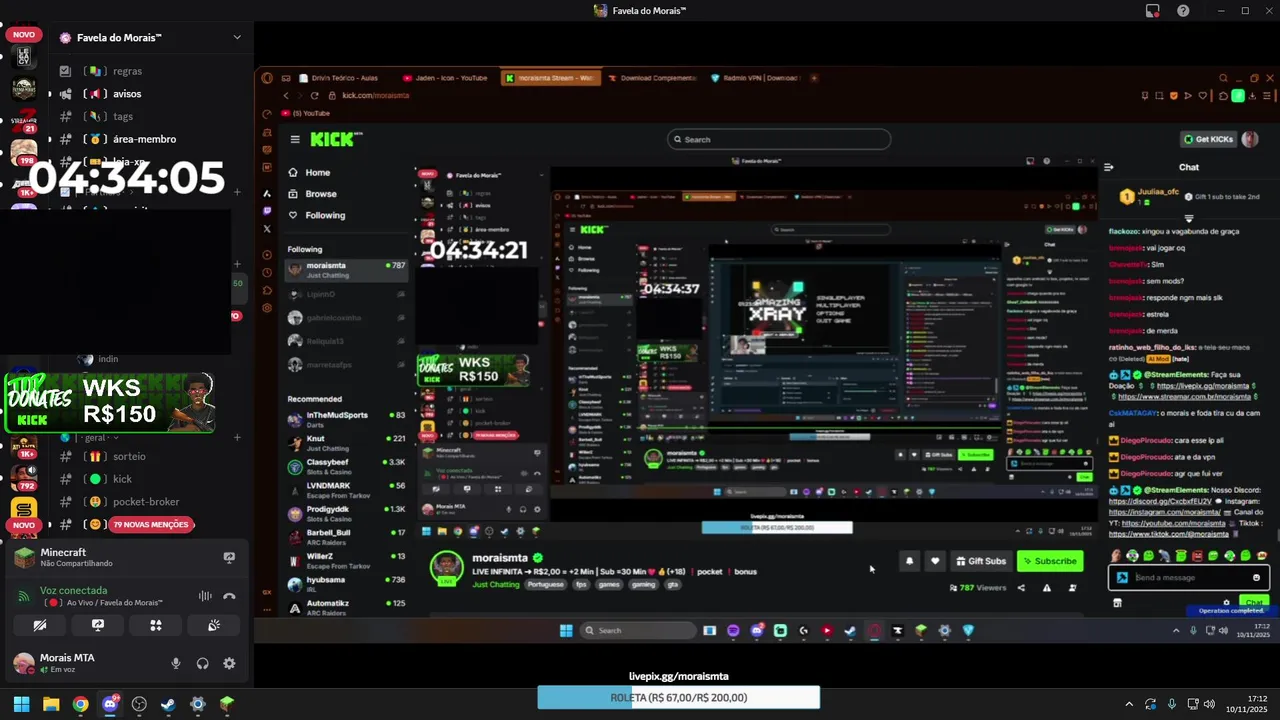The height and width of the screenshot is (720, 1280).
Task: Open Discord inbox icon in title bar
Action: (x=1153, y=11)
